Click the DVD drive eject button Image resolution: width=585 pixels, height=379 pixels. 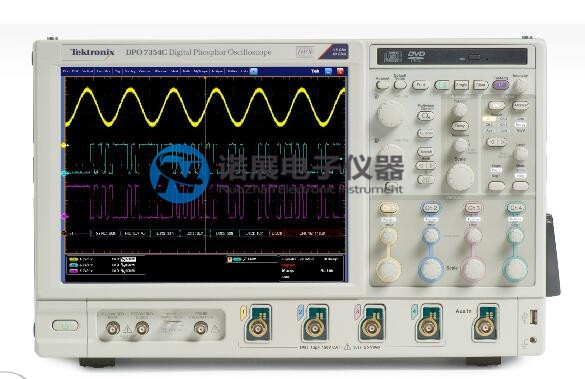[x=475, y=58]
